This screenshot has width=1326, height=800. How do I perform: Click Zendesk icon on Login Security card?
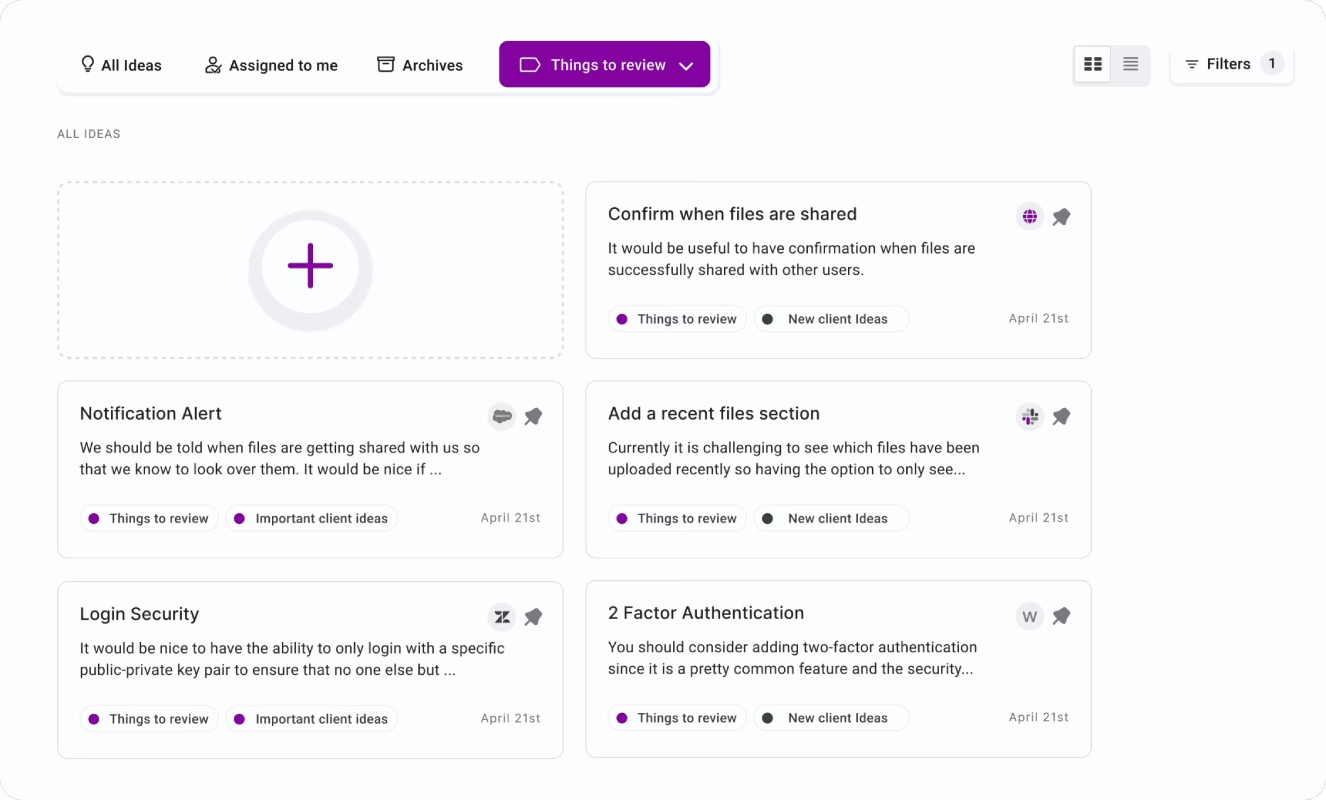(x=502, y=617)
